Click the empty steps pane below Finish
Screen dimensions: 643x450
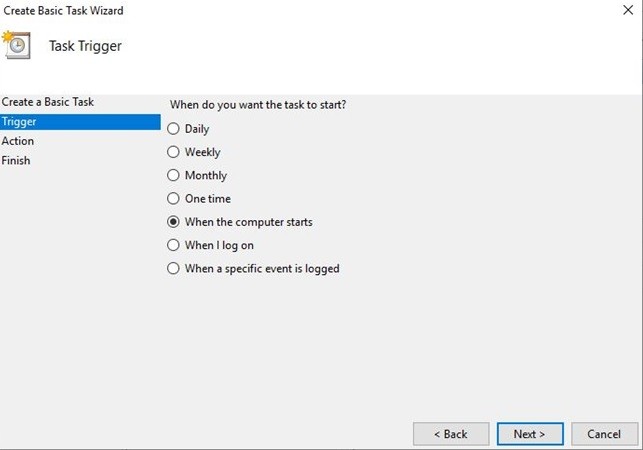click(80, 300)
